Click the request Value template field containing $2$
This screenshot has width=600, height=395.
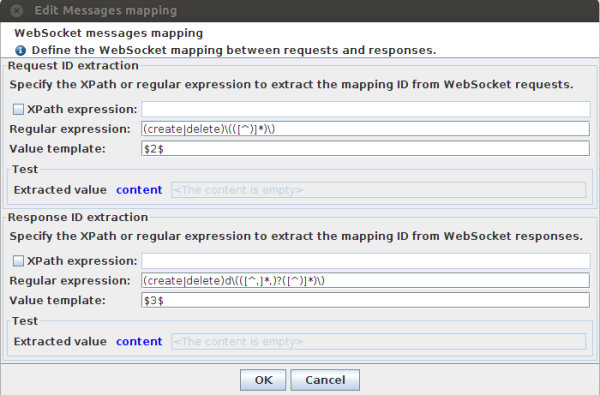[x=365, y=149]
